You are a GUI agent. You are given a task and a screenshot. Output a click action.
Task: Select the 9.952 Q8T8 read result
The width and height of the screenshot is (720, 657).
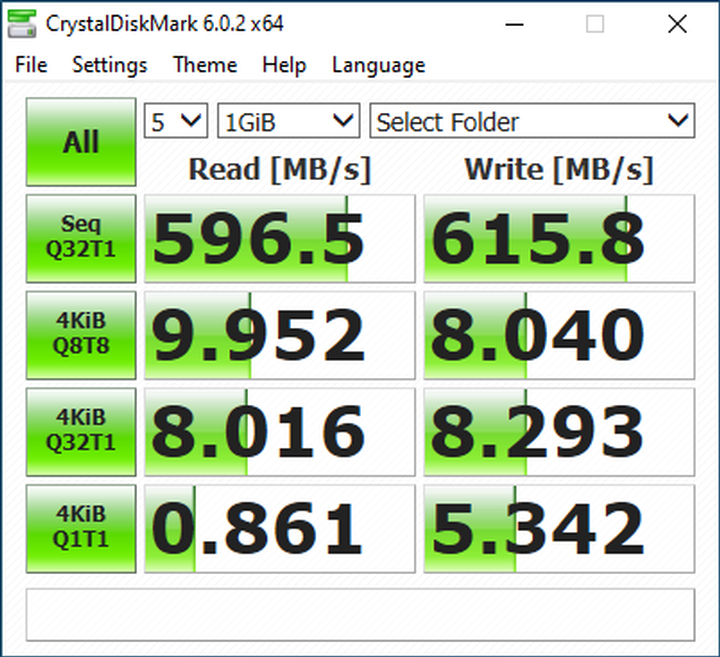pyautogui.click(x=279, y=335)
